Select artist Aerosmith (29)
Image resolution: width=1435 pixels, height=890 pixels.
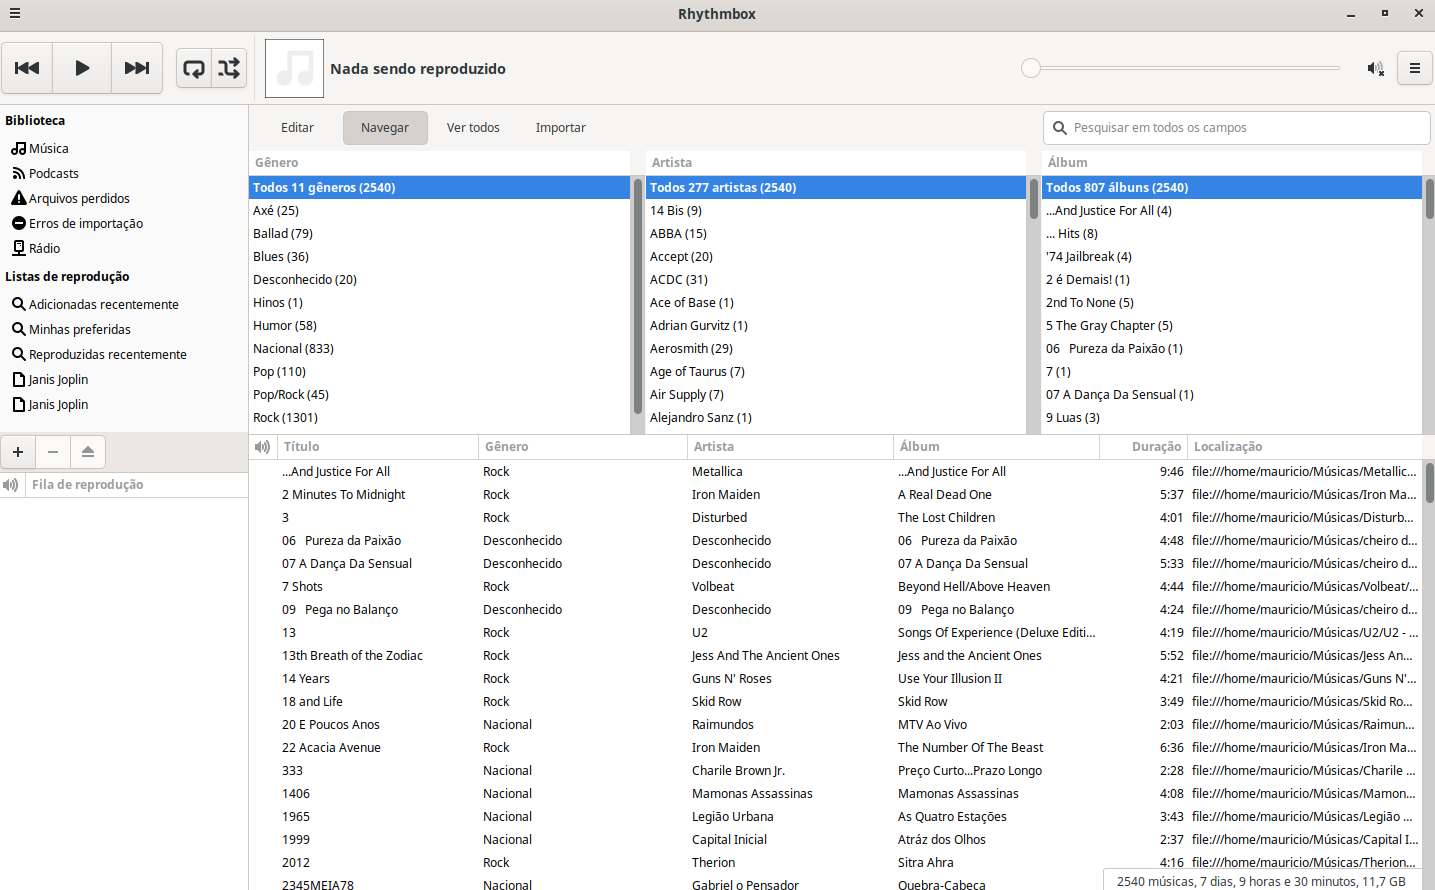click(x=836, y=348)
